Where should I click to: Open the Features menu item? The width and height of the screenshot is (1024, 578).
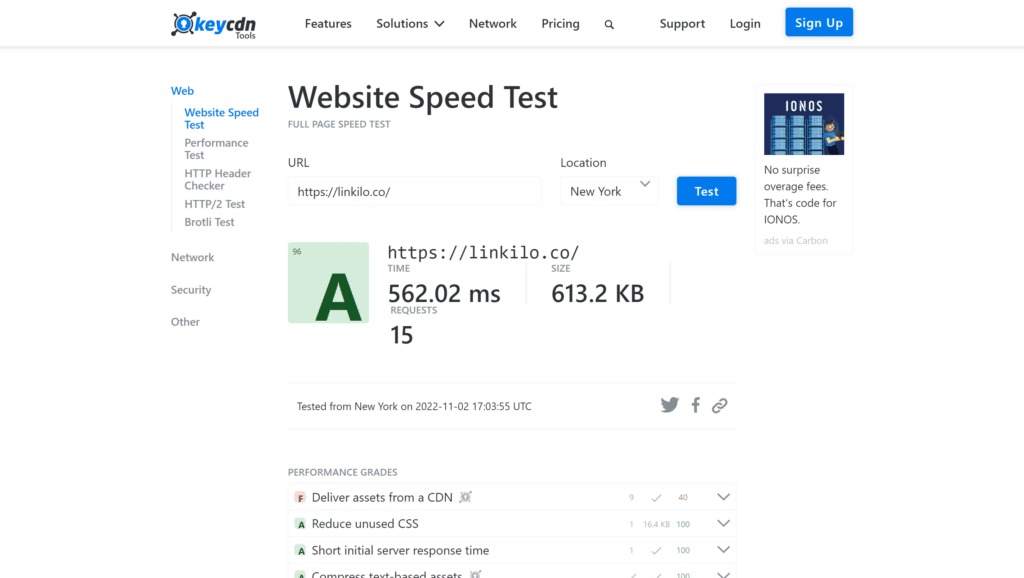click(x=328, y=24)
